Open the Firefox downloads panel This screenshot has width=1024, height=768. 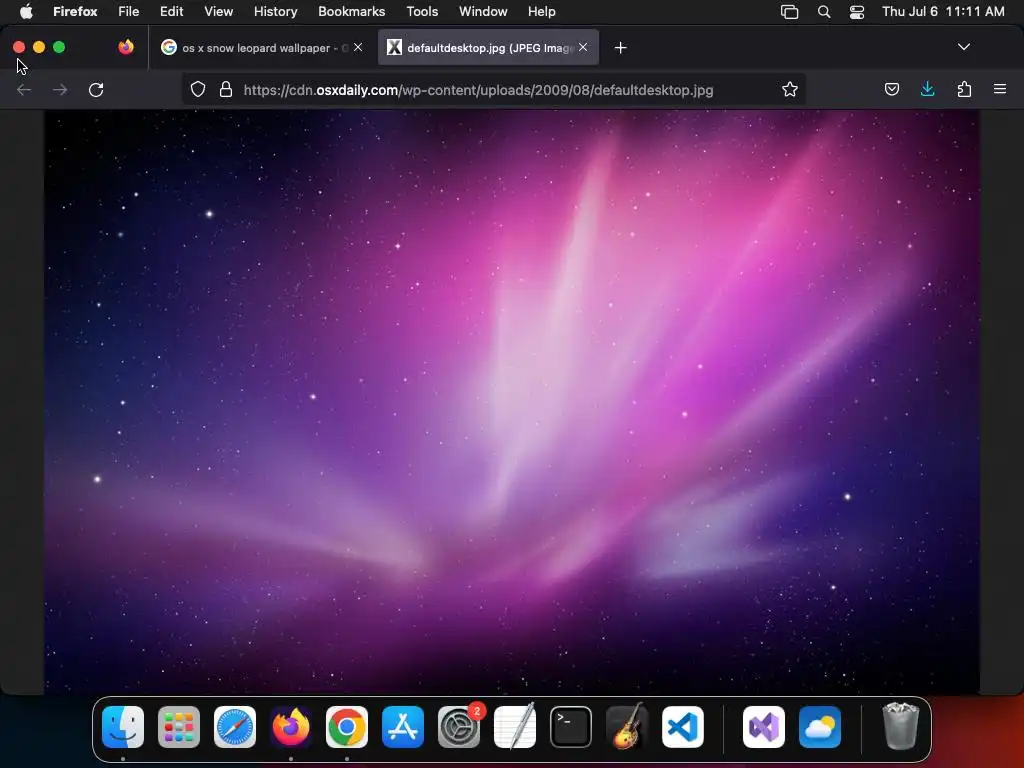tap(927, 89)
